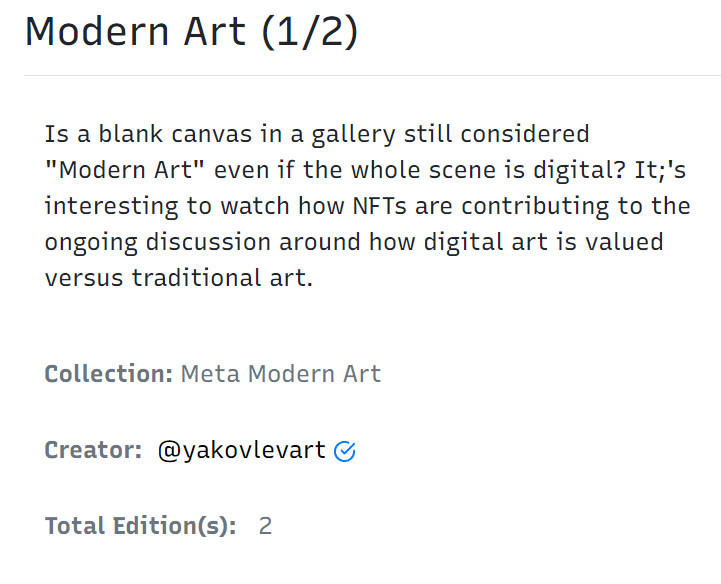Click the divider line below the title

click(372, 75)
